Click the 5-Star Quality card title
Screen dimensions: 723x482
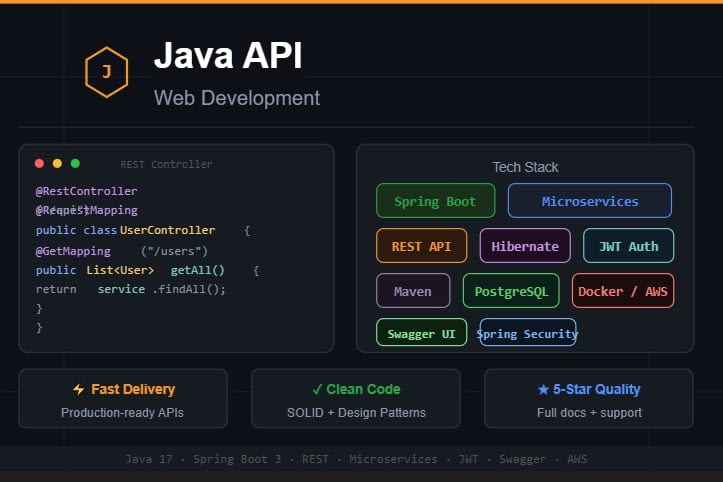(596, 390)
